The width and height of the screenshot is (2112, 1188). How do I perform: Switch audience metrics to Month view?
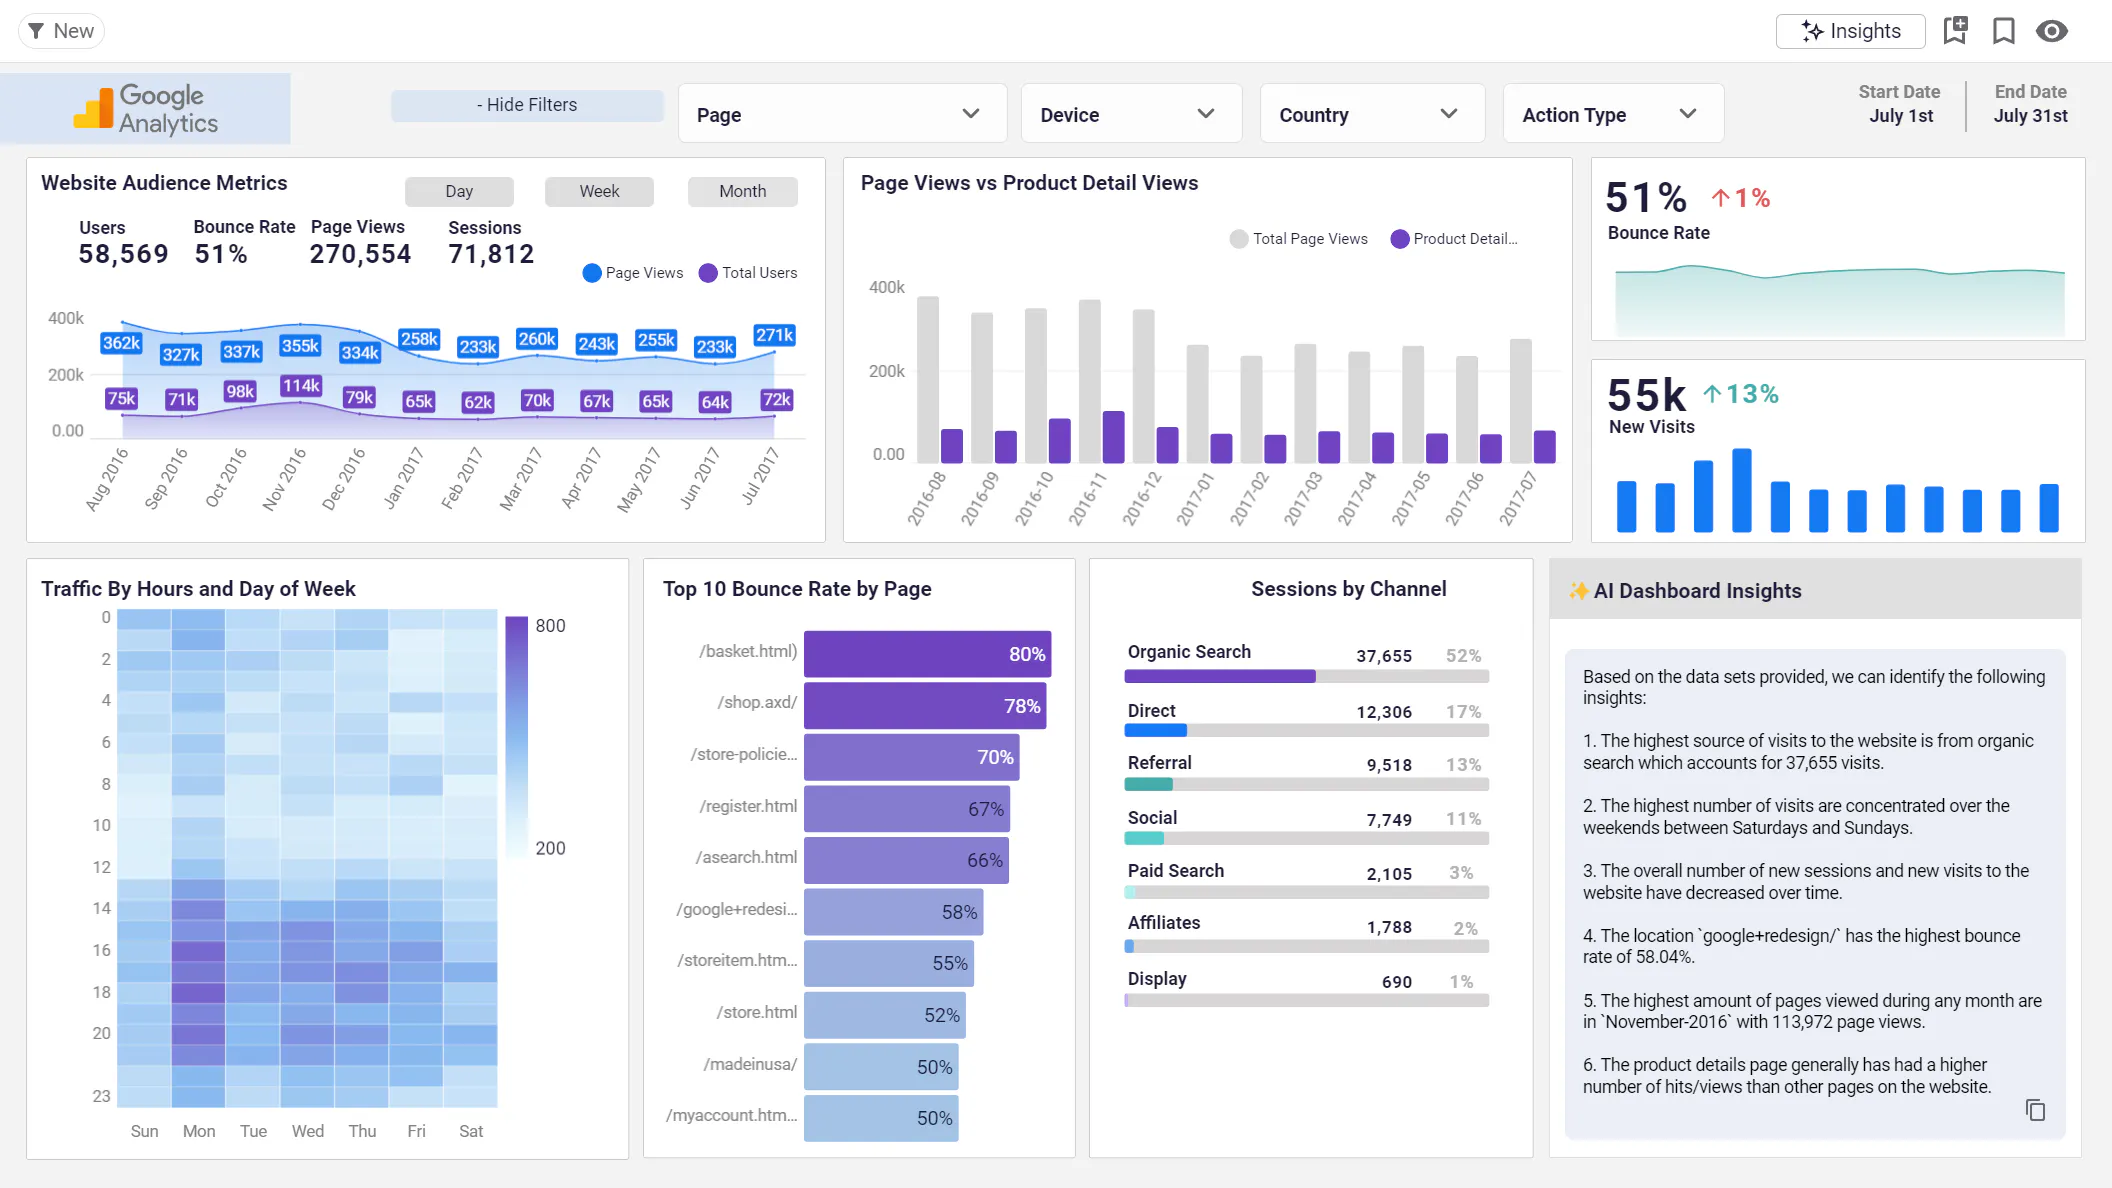pos(742,191)
